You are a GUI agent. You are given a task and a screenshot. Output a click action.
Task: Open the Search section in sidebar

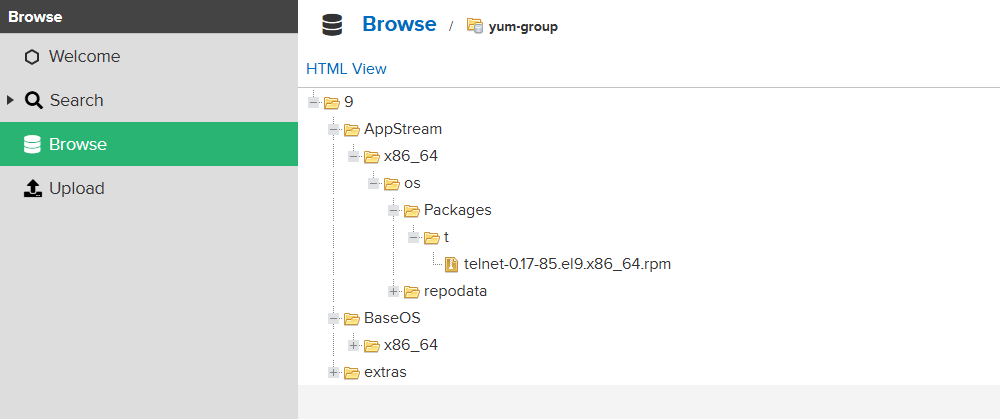149,101
